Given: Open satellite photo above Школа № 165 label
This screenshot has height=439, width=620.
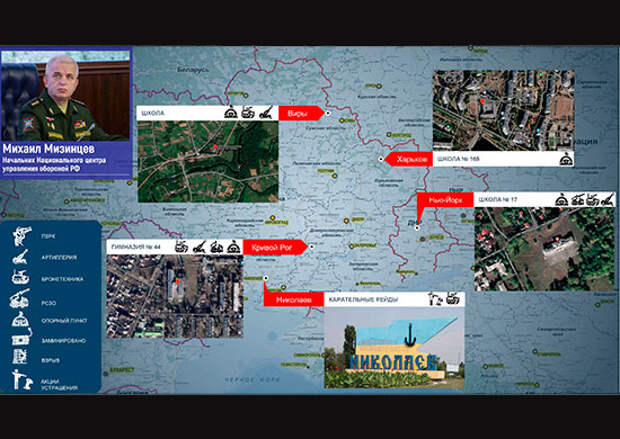Looking at the screenshot, I should point(503,110).
